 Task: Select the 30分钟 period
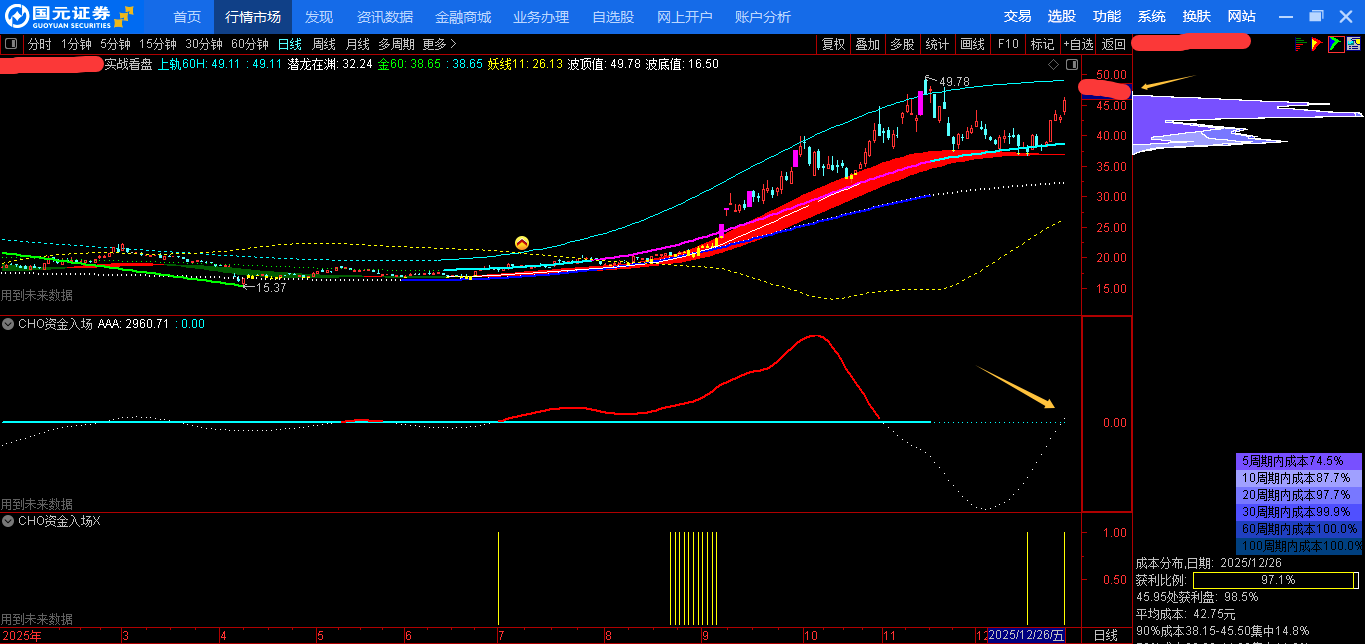click(204, 44)
